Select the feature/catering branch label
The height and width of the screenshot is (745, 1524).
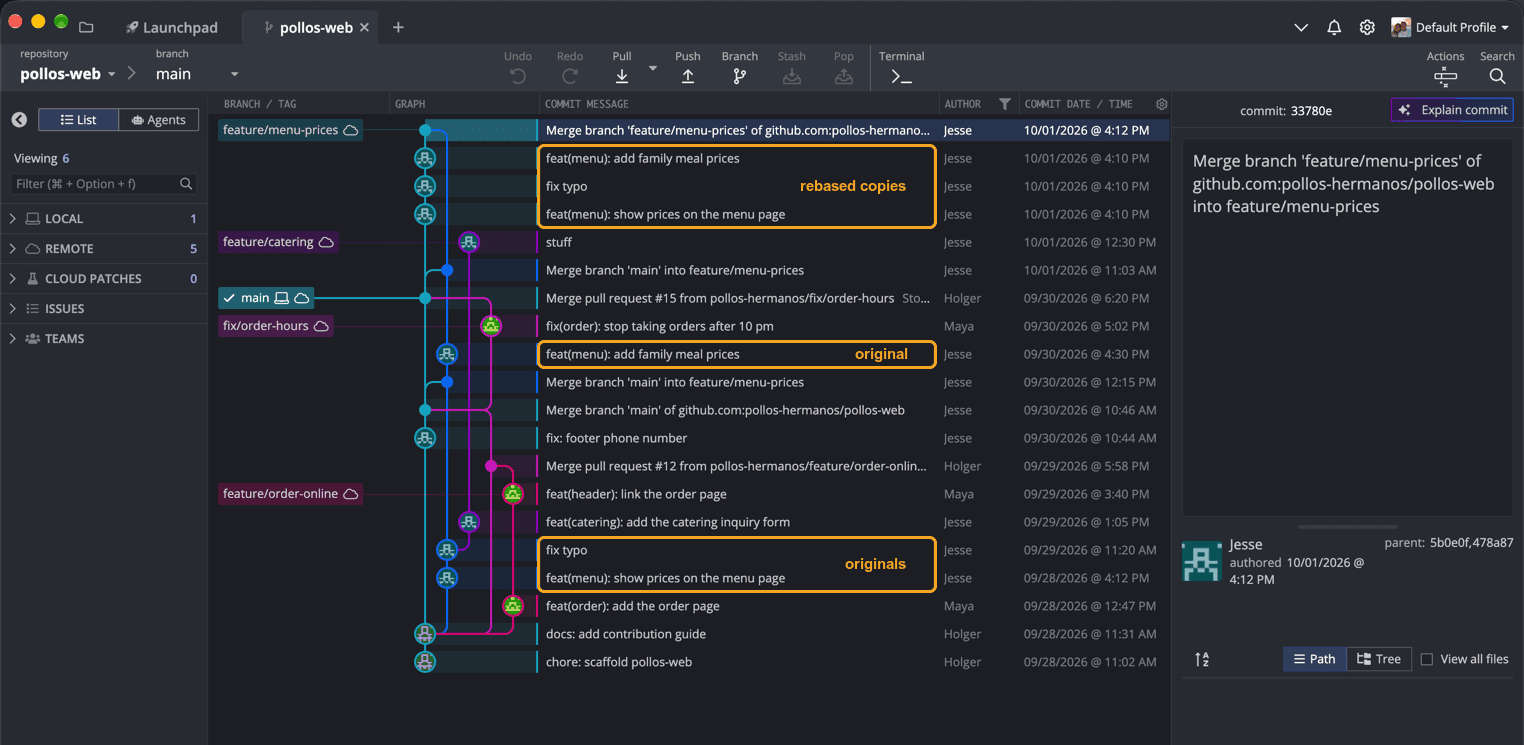[x=278, y=242]
